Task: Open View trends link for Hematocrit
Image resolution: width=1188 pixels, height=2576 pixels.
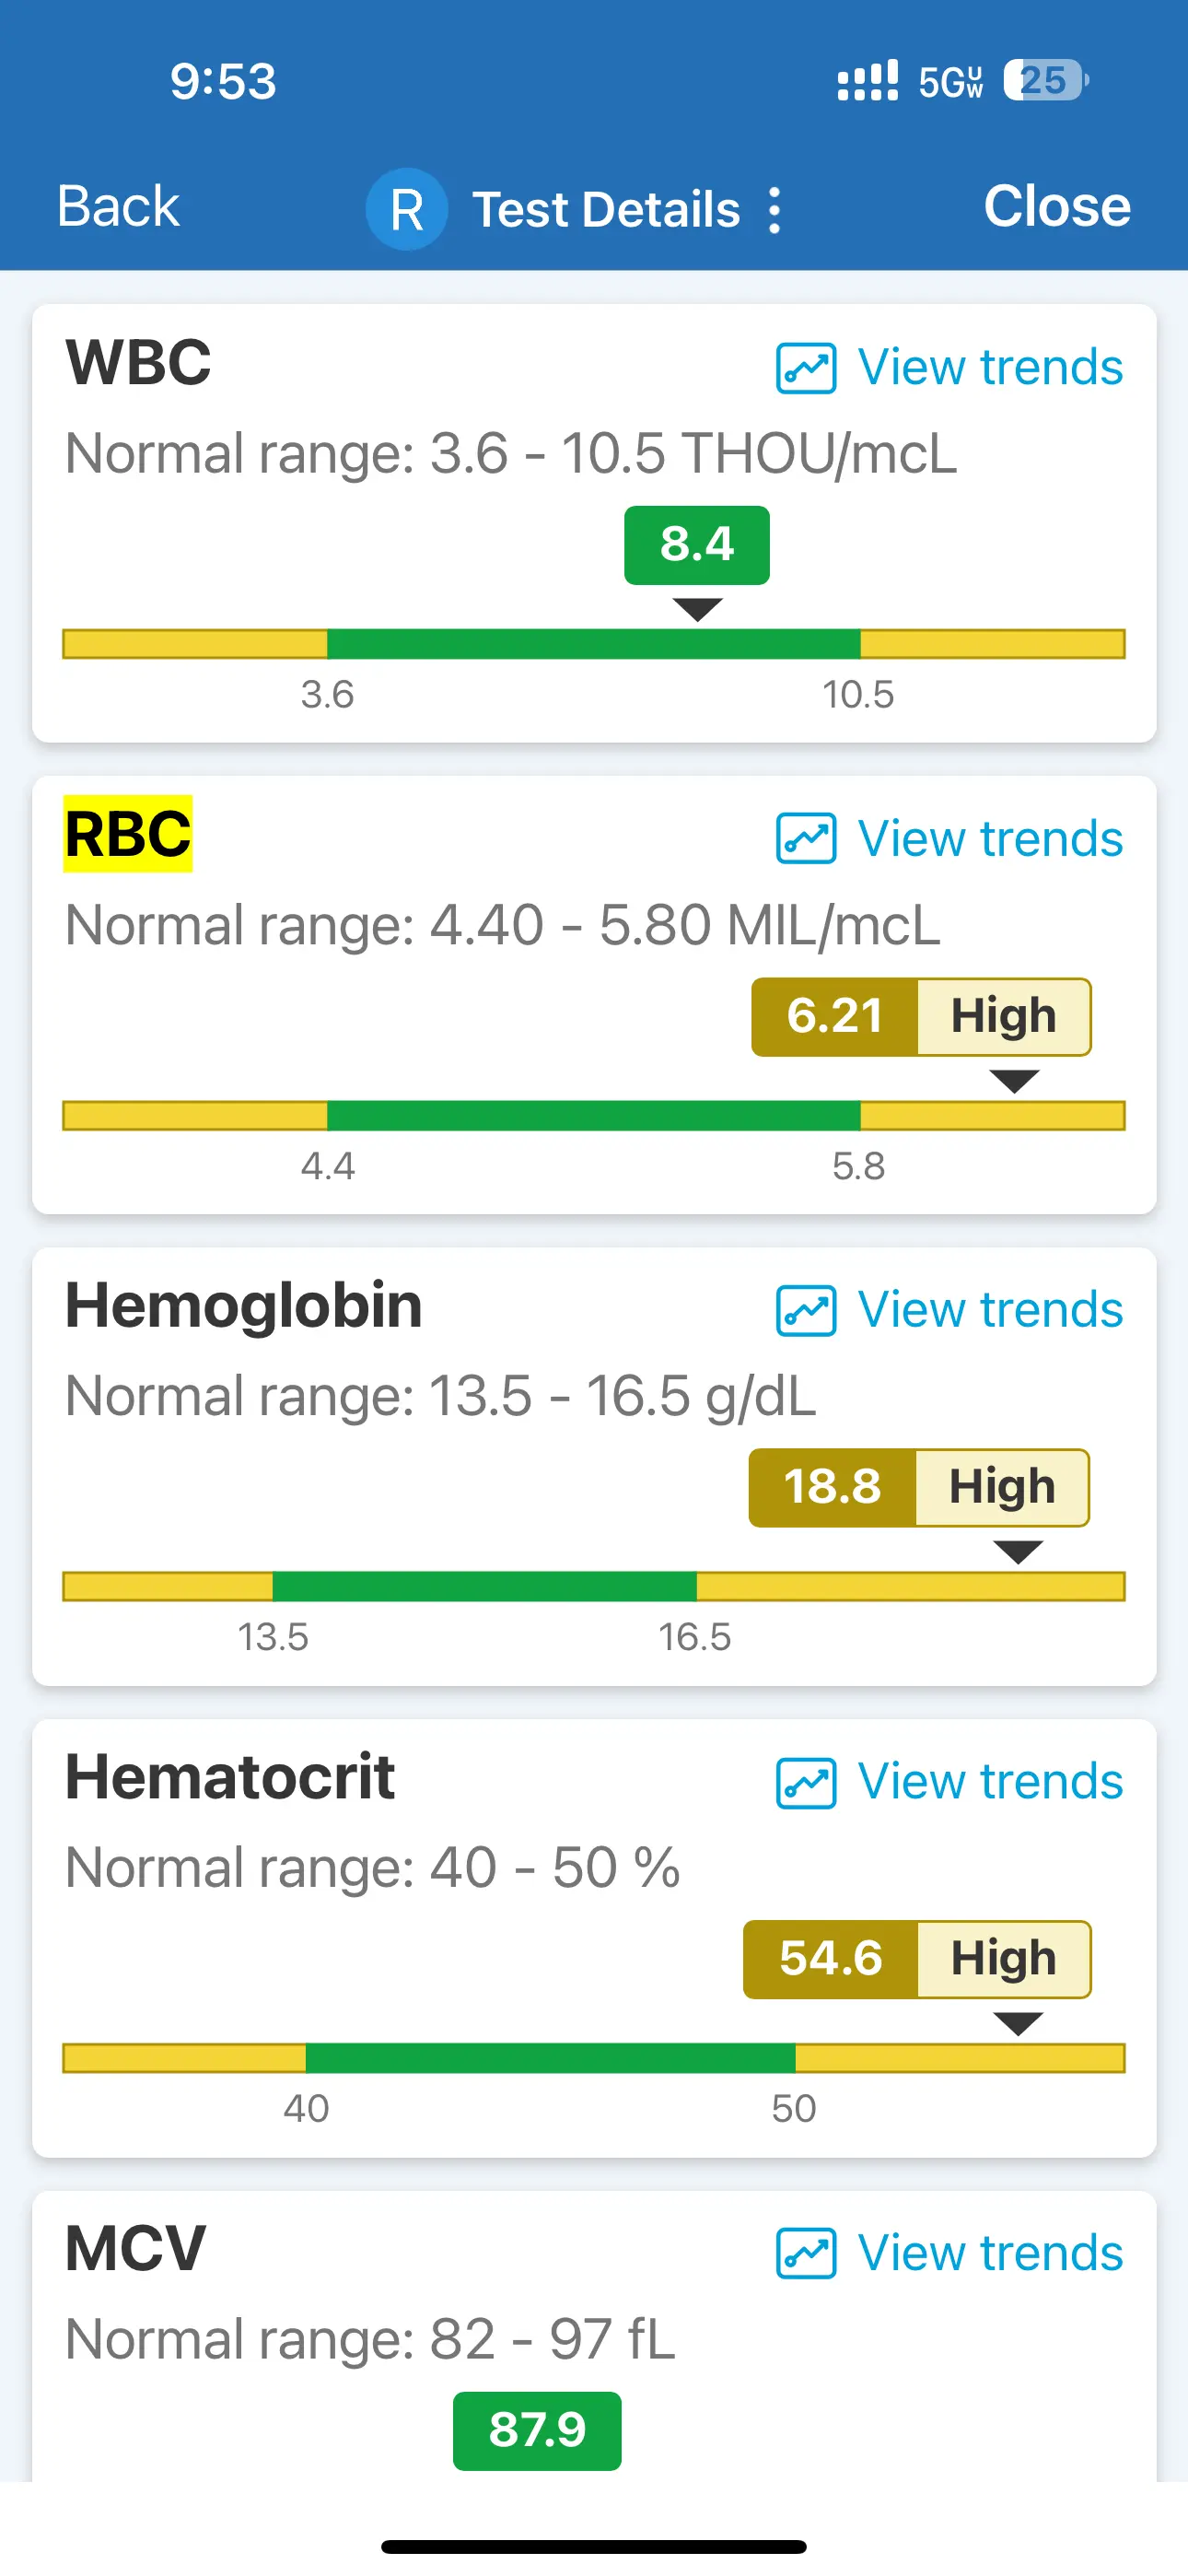Action: point(990,1782)
